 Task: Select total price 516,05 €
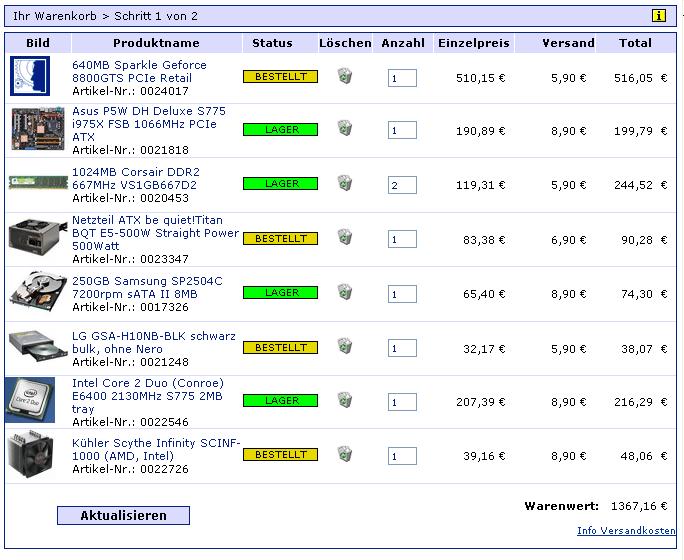click(x=640, y=78)
